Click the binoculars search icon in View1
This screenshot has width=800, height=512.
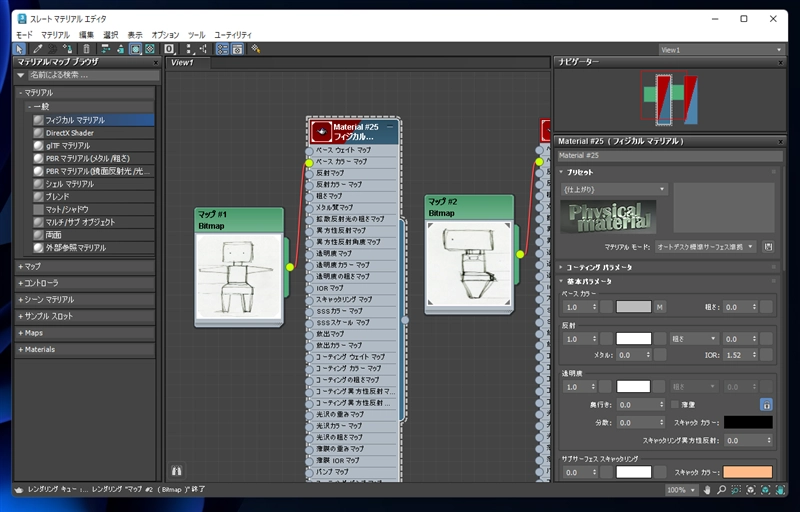click(x=177, y=471)
